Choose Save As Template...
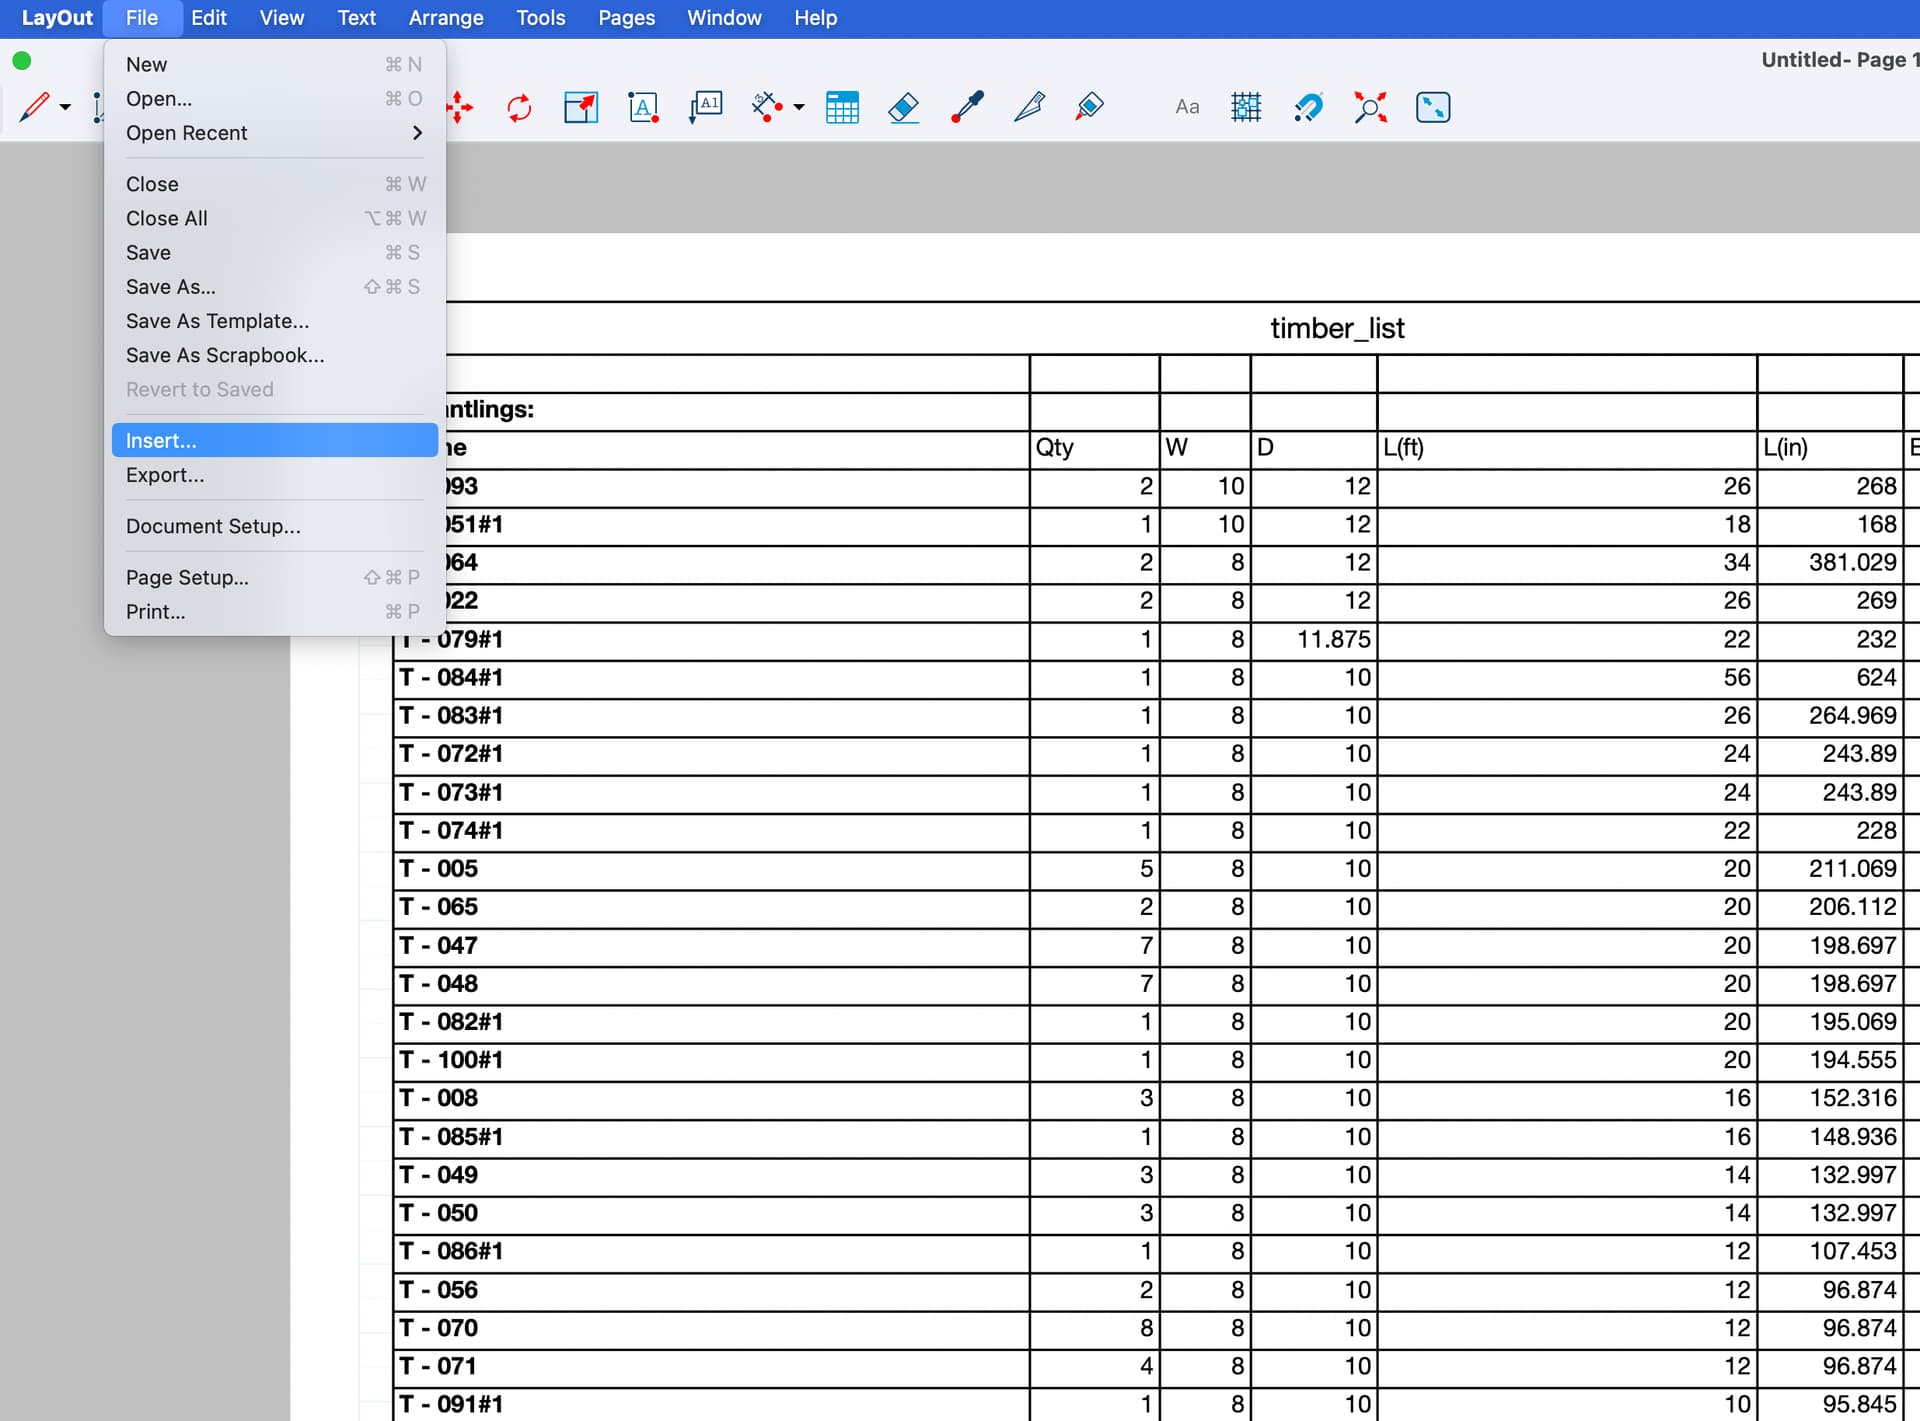 click(274, 321)
